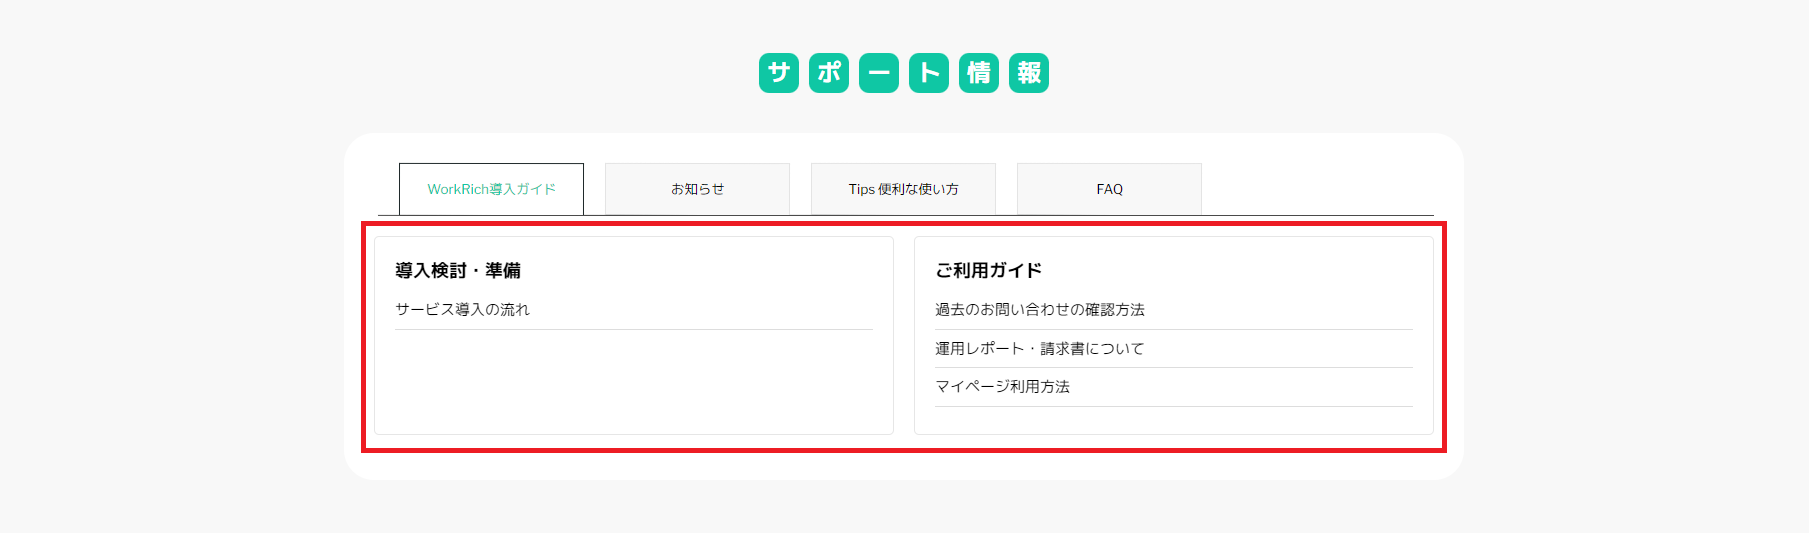Open the サービス導入の流れ link
This screenshot has width=1809, height=533.
point(462,310)
